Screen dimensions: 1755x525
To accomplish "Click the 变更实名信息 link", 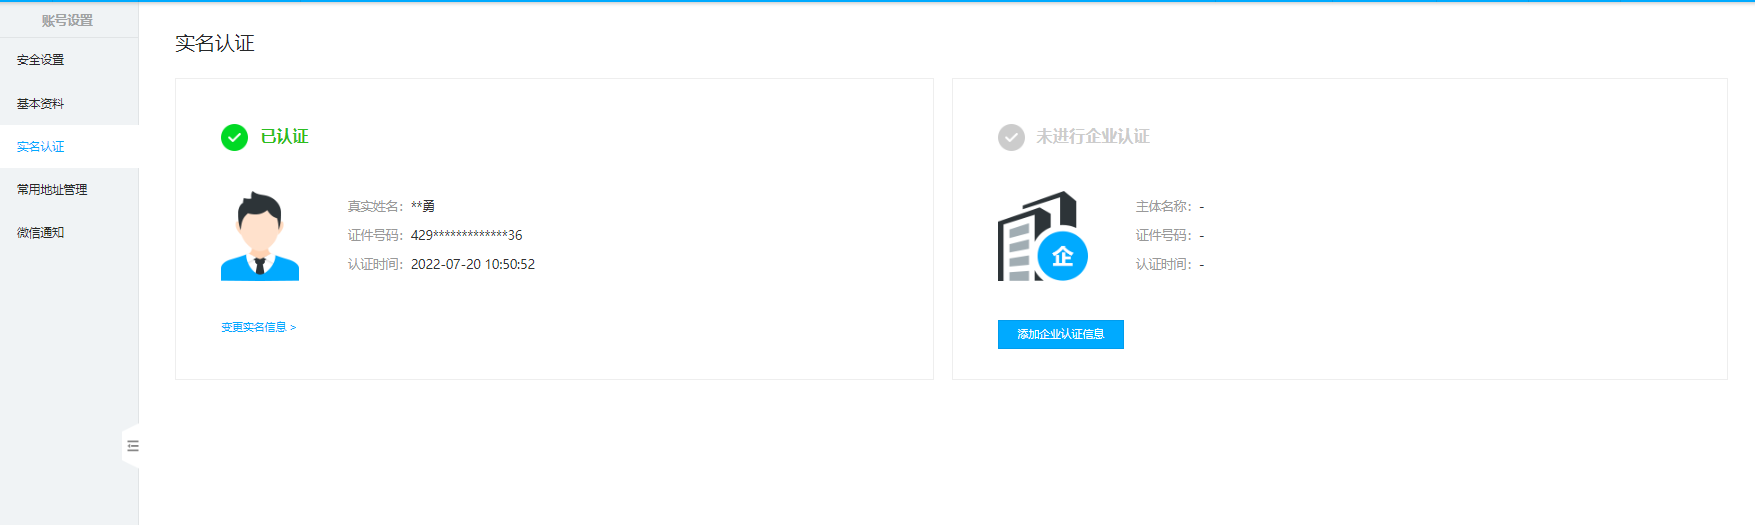I will (x=258, y=327).
